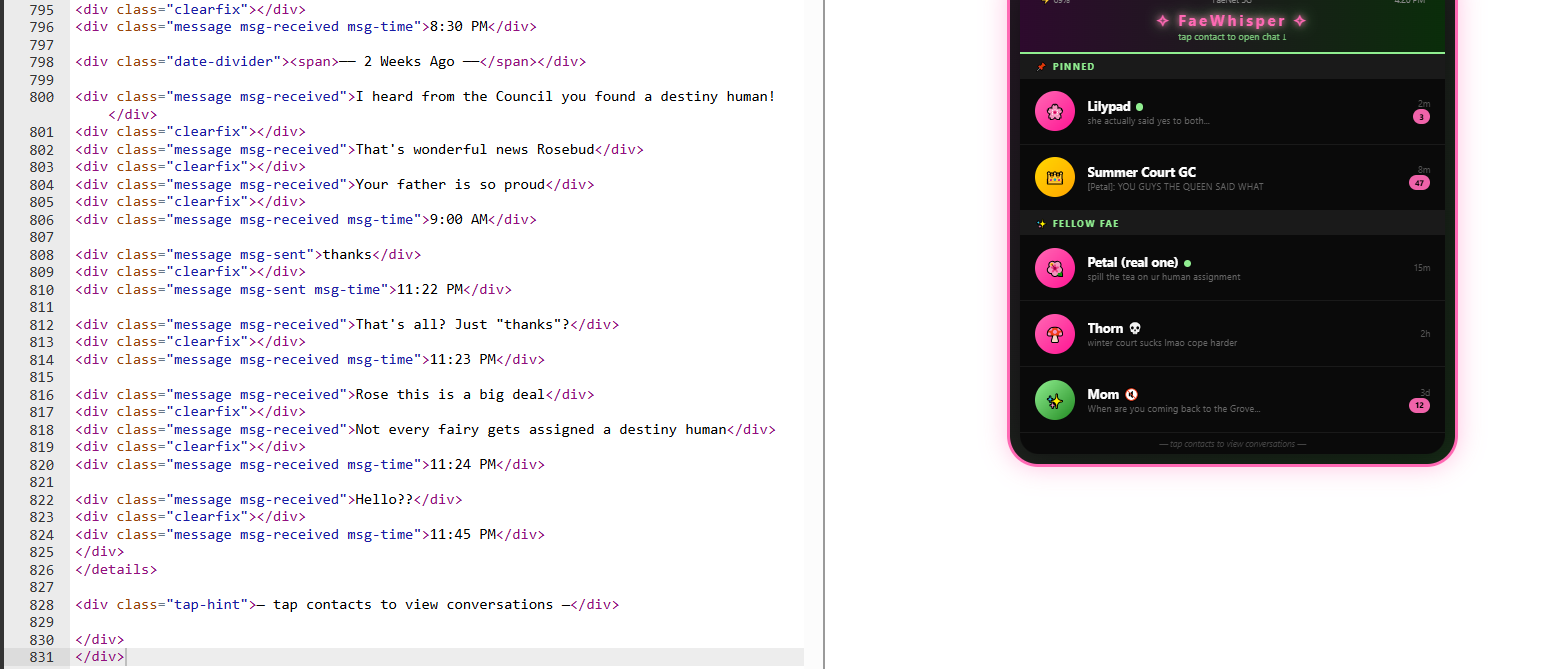The width and height of the screenshot is (1558, 669).
Task: Click line number 812 in the gutter
Action: click(x=42, y=325)
